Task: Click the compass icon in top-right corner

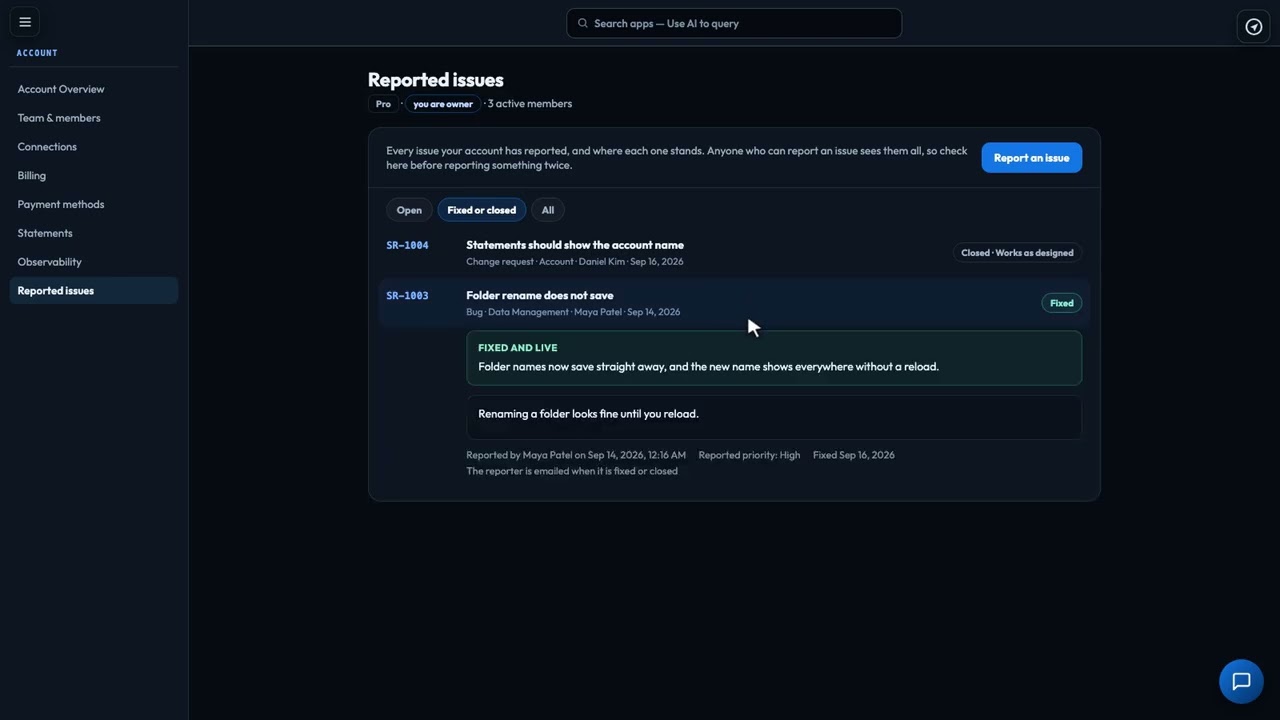Action: (x=1254, y=27)
